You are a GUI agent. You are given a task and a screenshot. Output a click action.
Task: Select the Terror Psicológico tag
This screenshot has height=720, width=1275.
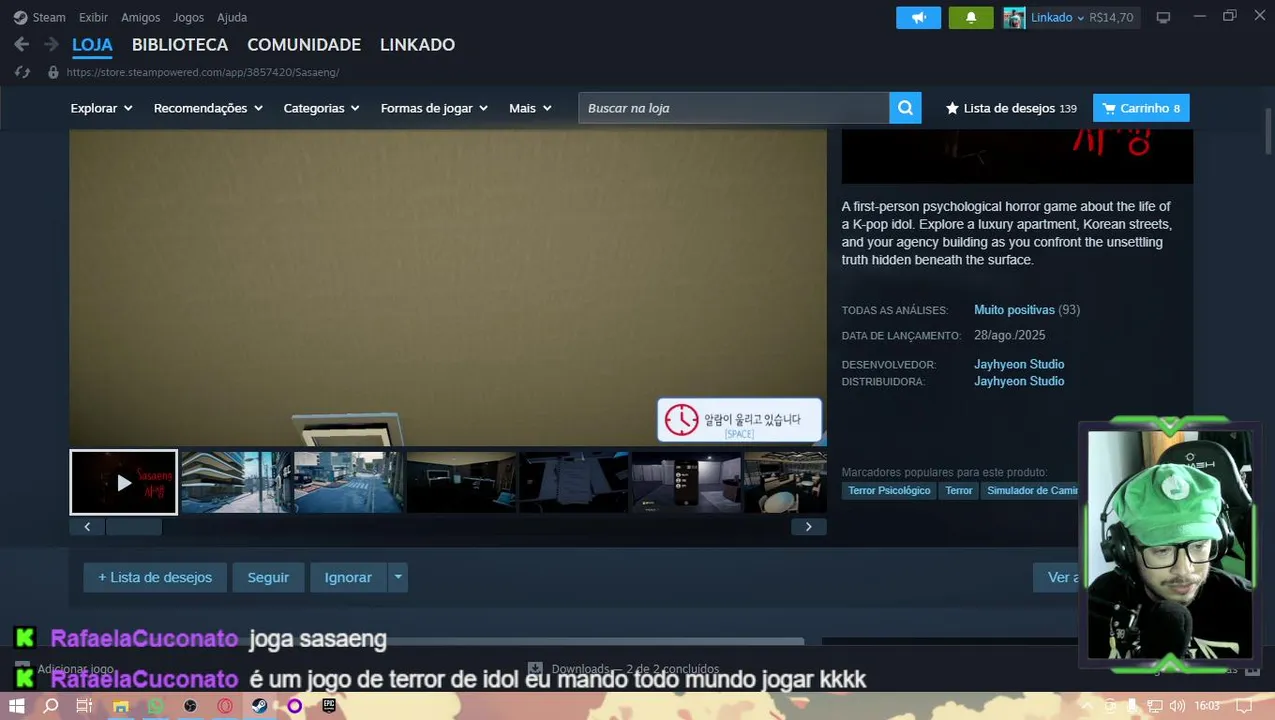(x=889, y=490)
